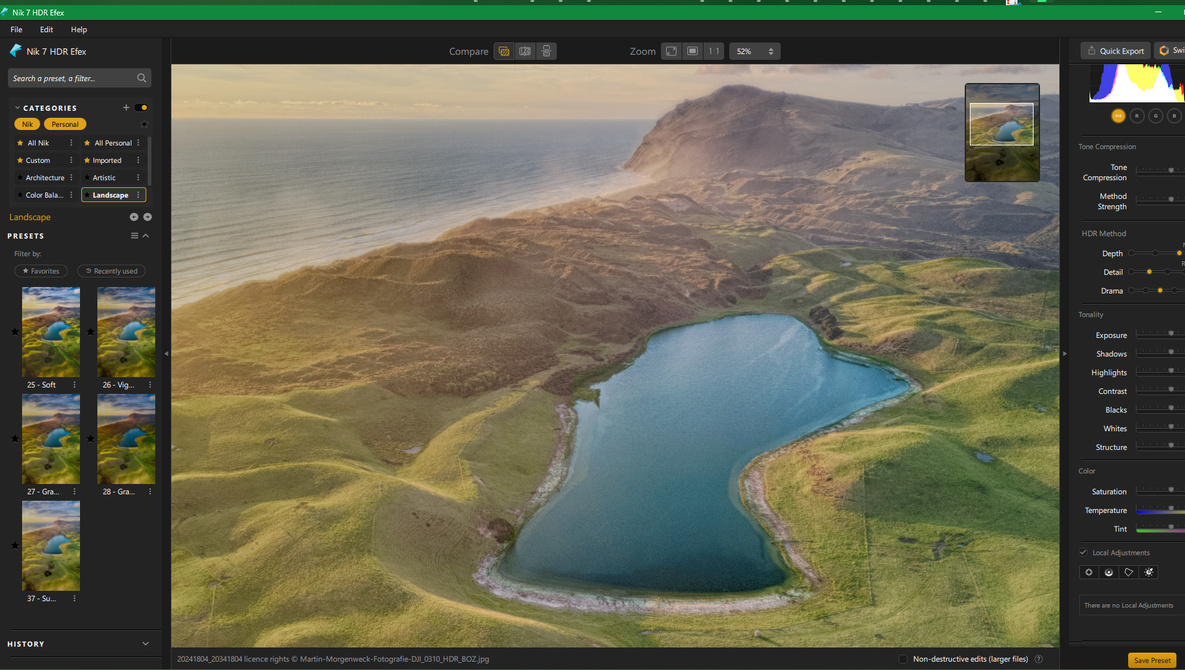Apply the 25 - Soft preset thumbnail

(x=51, y=332)
